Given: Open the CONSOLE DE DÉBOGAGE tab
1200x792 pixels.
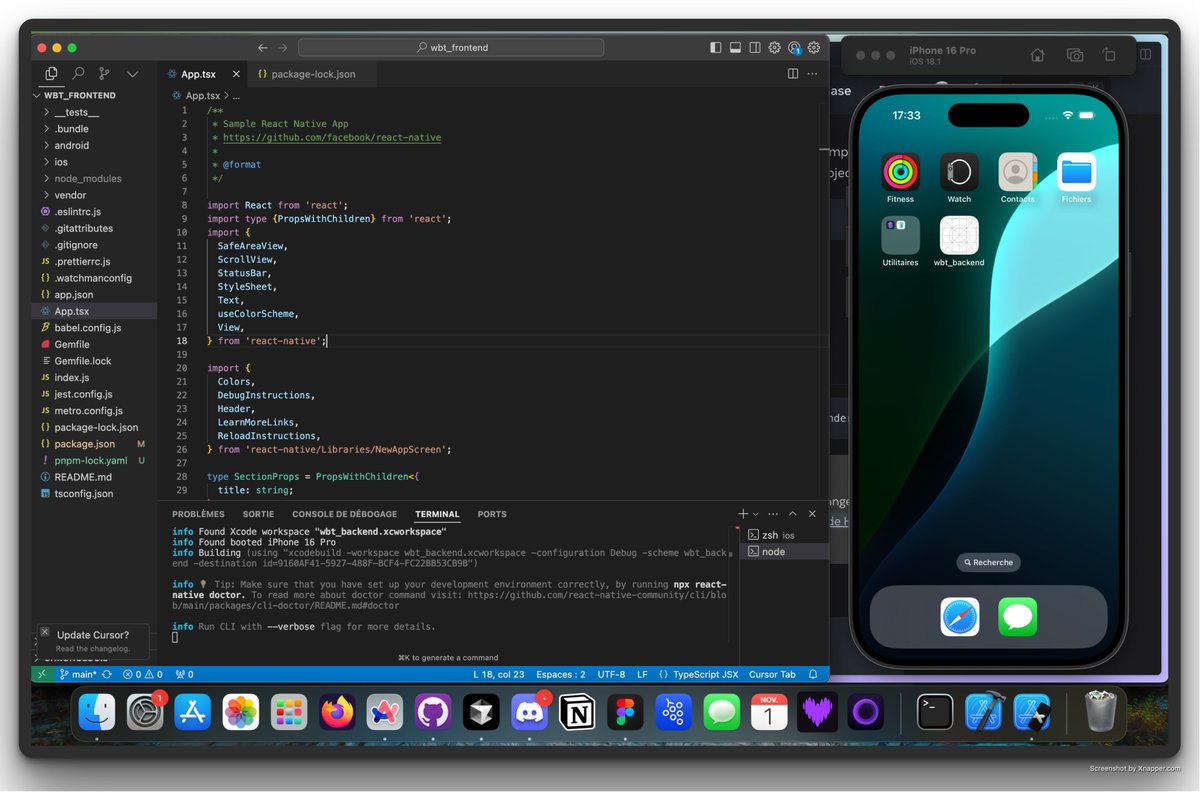Looking at the screenshot, I should [344, 514].
